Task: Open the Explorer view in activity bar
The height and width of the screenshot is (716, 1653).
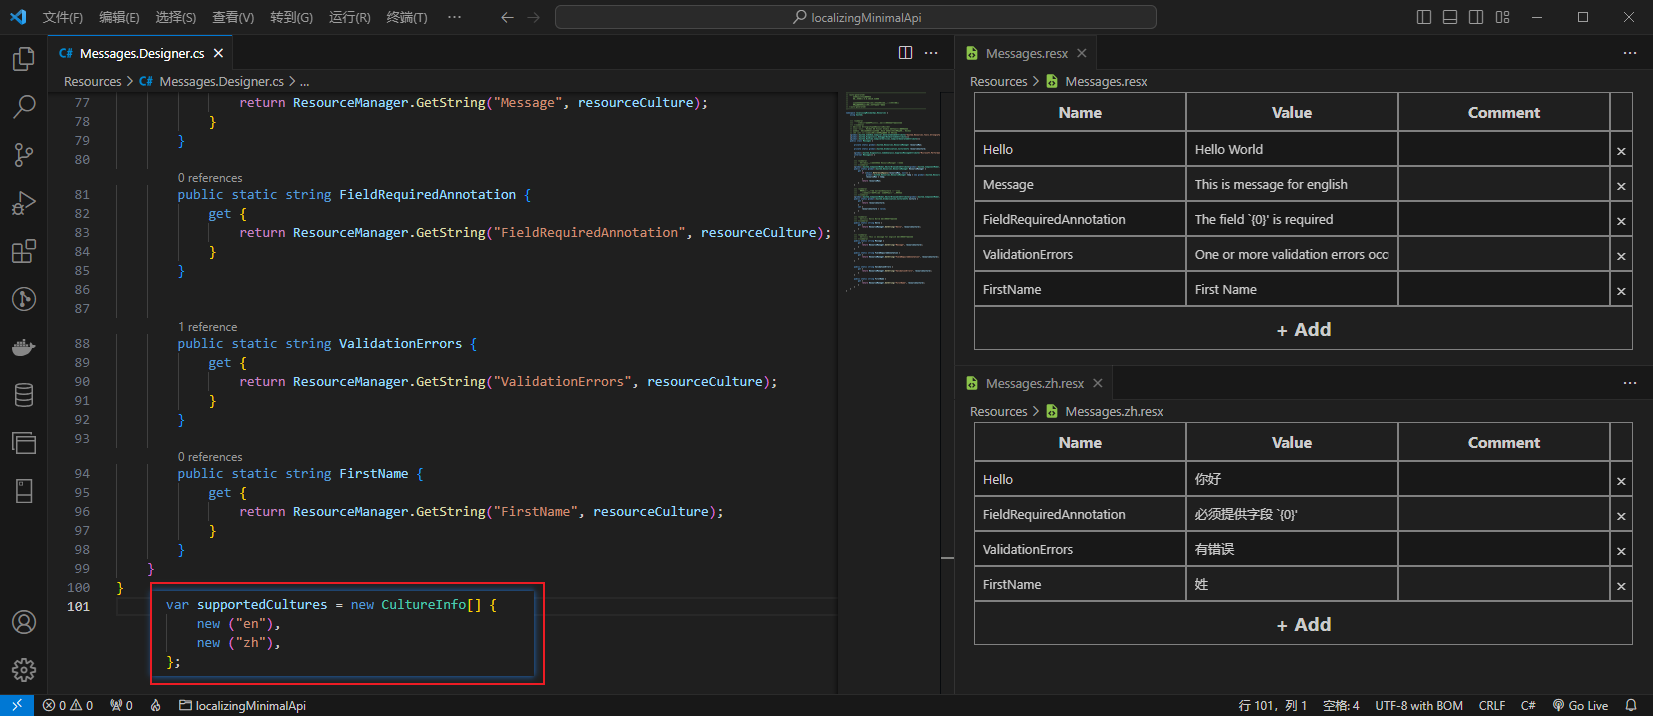Action: pos(24,59)
